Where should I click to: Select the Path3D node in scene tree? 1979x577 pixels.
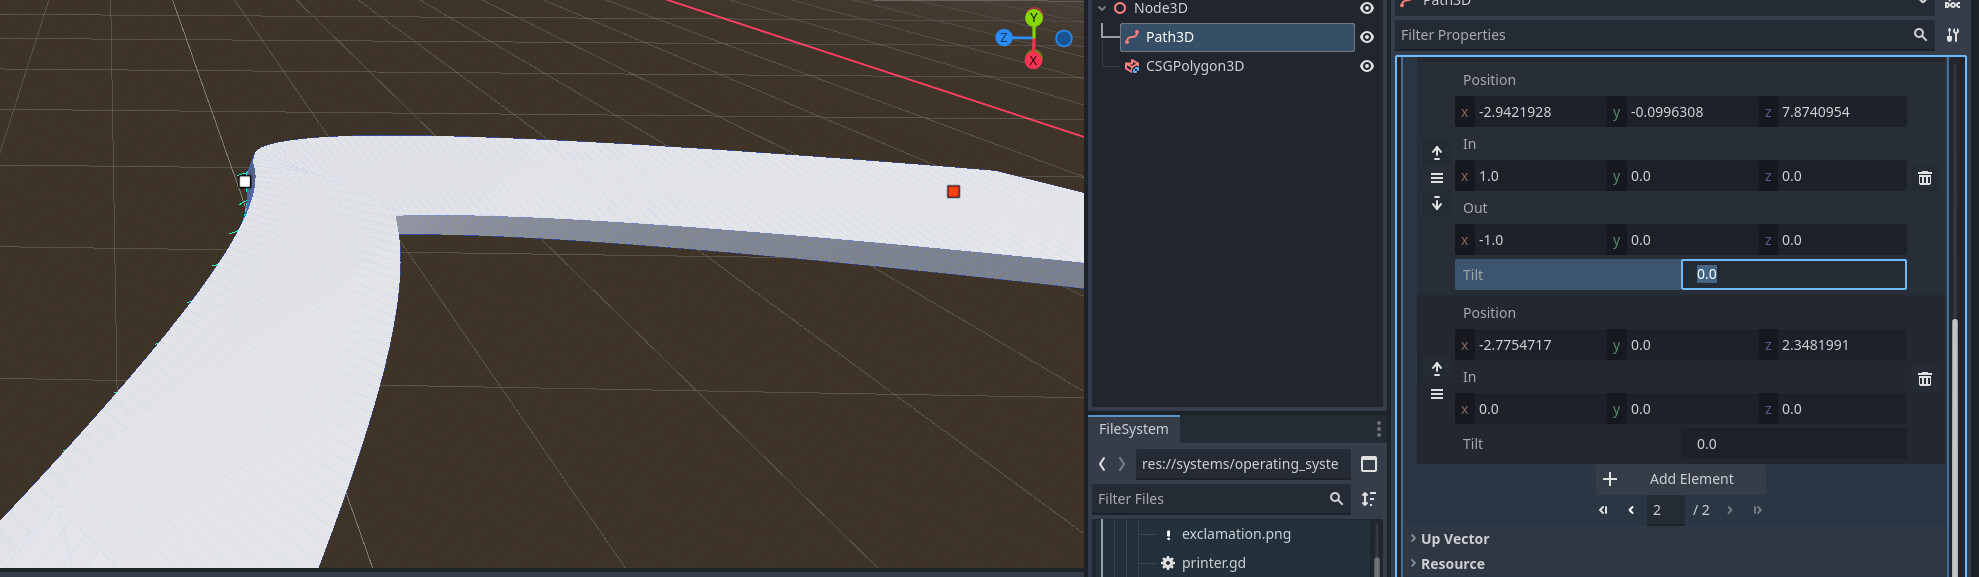pos(1237,37)
